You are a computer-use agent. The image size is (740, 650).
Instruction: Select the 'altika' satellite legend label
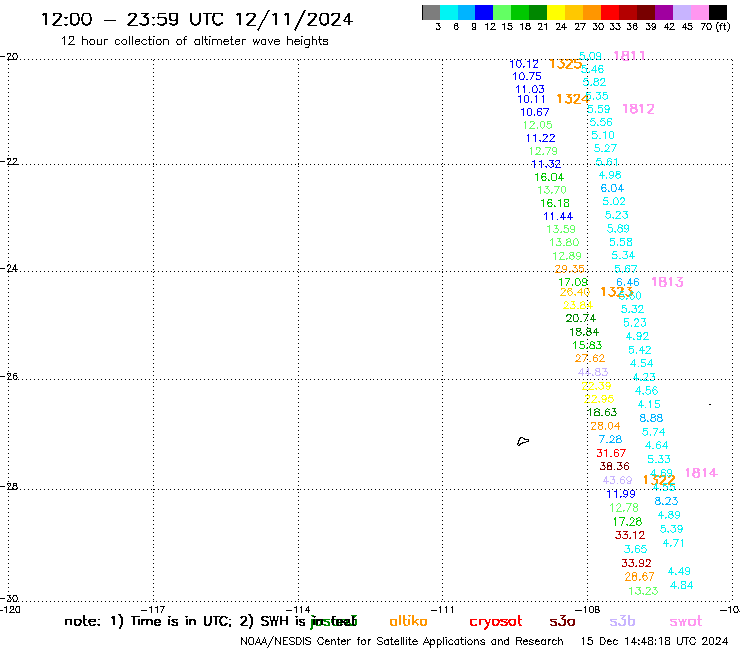tap(408, 621)
